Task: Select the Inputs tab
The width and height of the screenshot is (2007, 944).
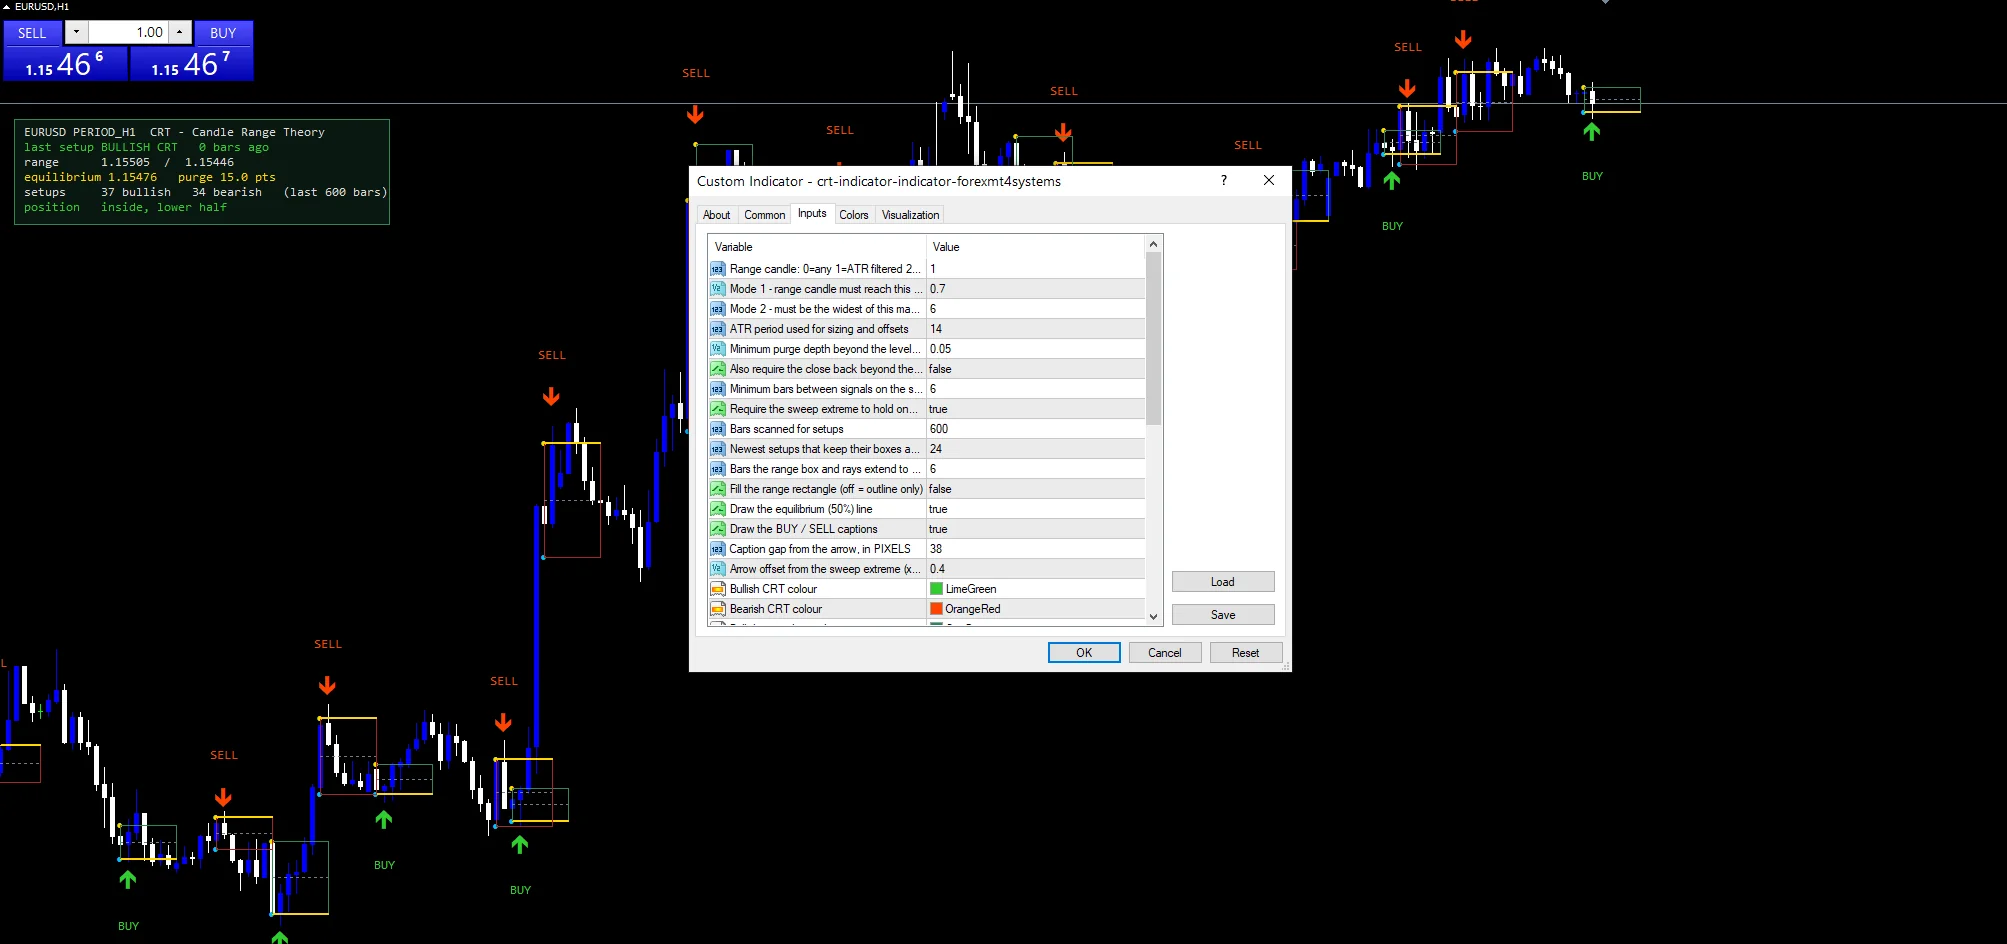Action: (812, 213)
